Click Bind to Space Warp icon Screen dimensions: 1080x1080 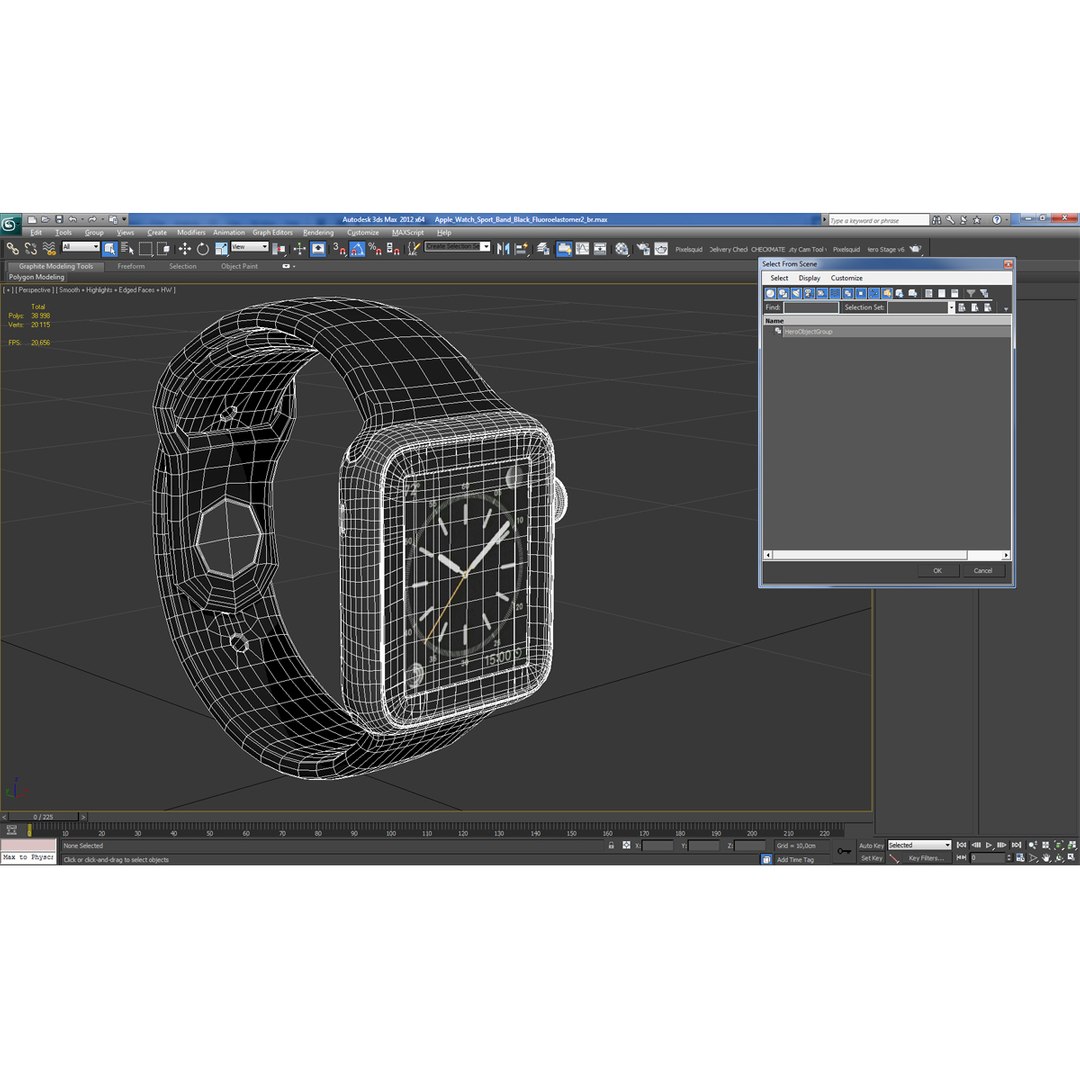(x=49, y=249)
